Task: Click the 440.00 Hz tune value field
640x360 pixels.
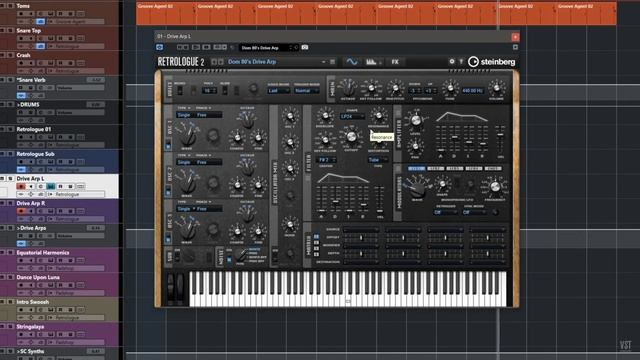Action: pos(473,91)
